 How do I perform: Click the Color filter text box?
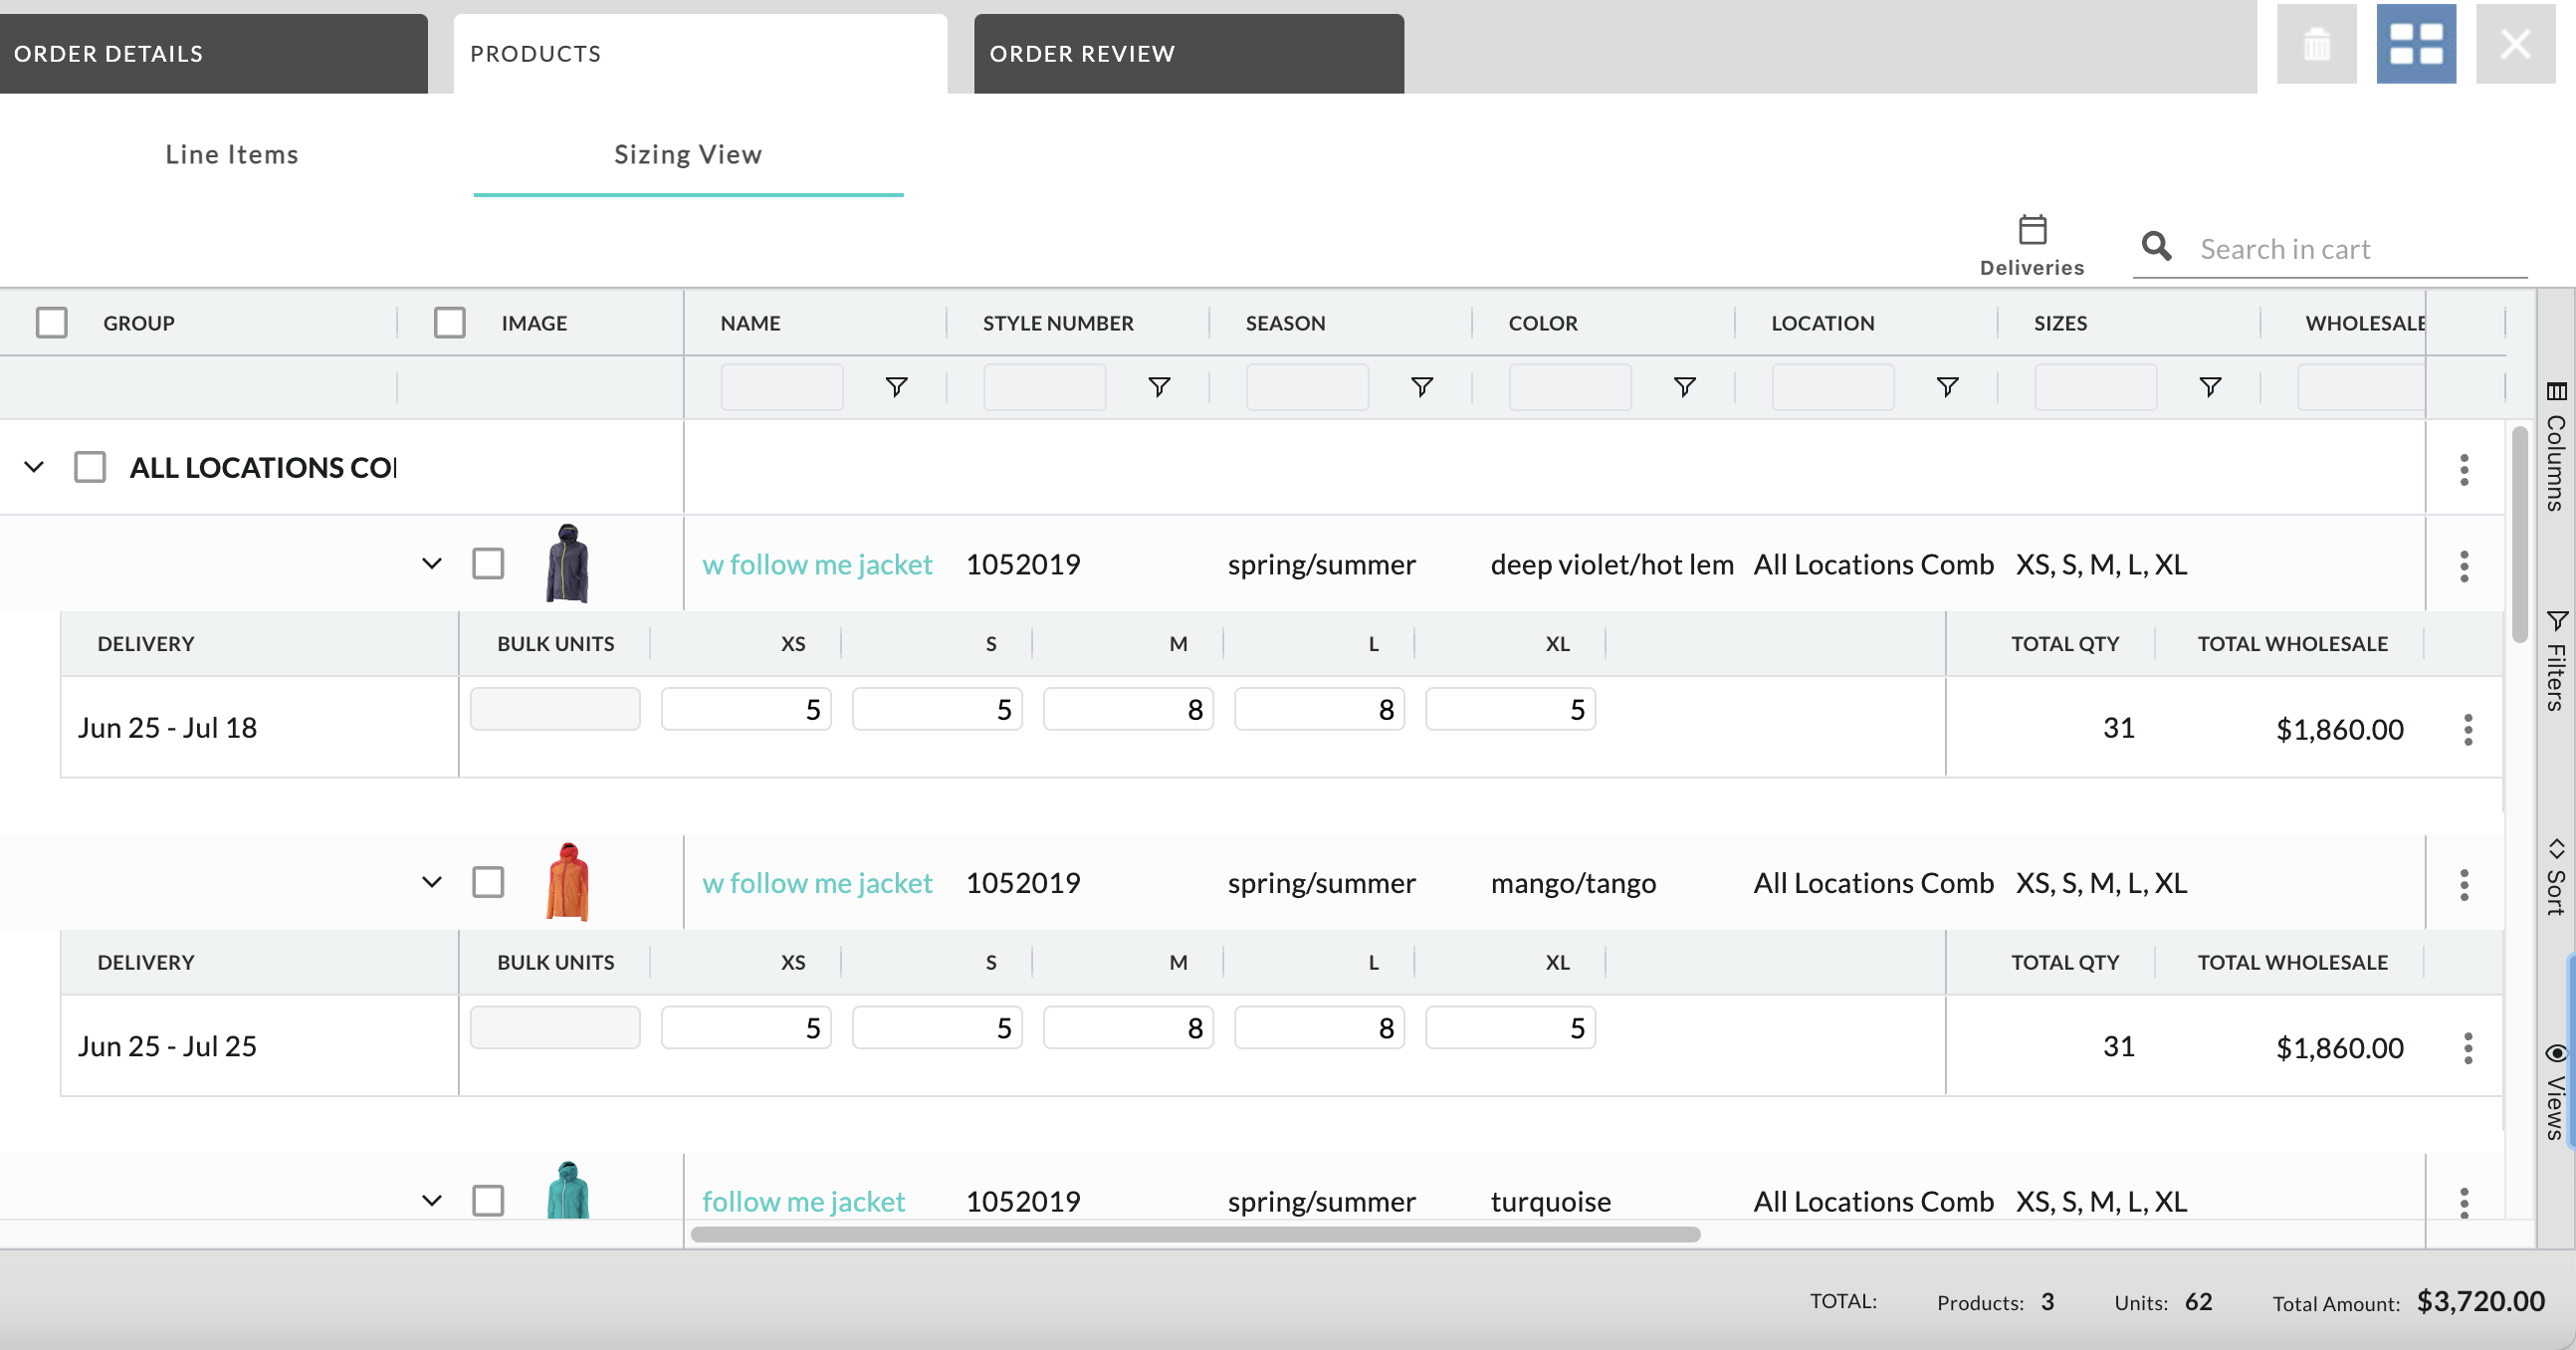tap(1571, 387)
